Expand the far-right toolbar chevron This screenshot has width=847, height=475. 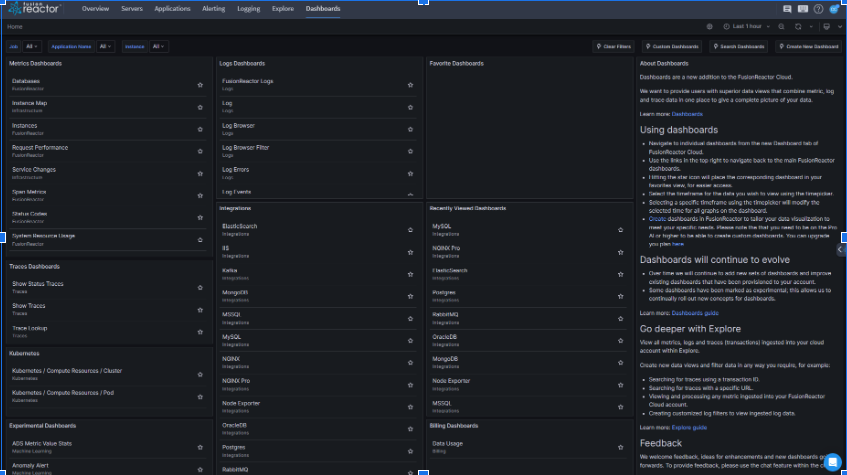(x=839, y=26)
